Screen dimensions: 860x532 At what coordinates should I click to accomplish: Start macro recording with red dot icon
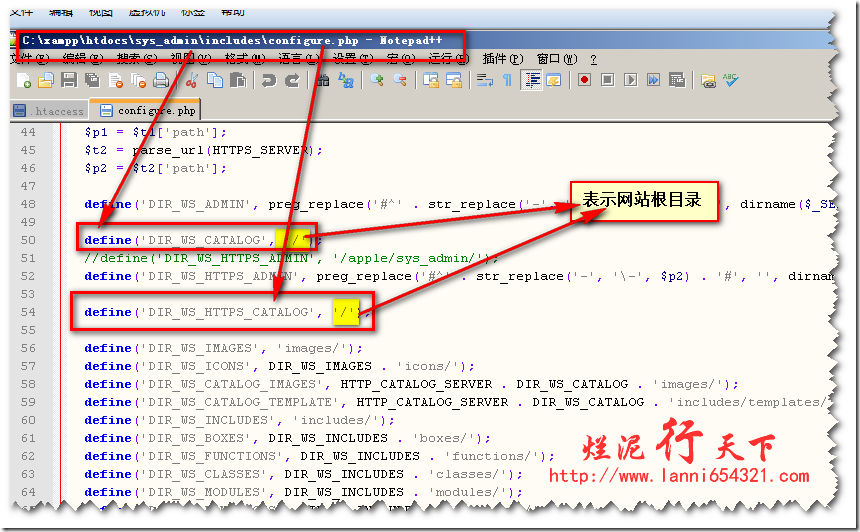coord(584,80)
